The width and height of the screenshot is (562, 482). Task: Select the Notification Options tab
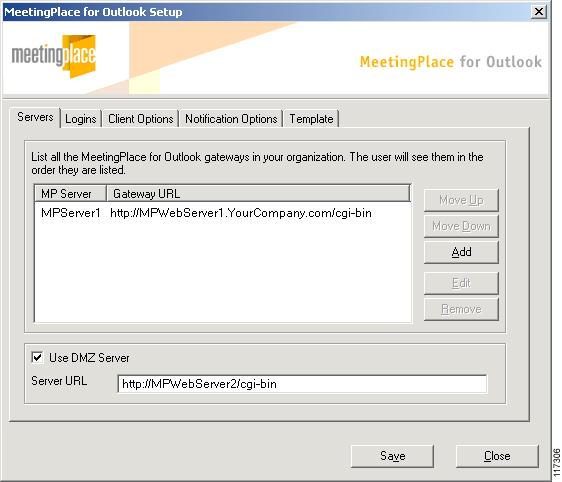pyautogui.click(x=231, y=119)
